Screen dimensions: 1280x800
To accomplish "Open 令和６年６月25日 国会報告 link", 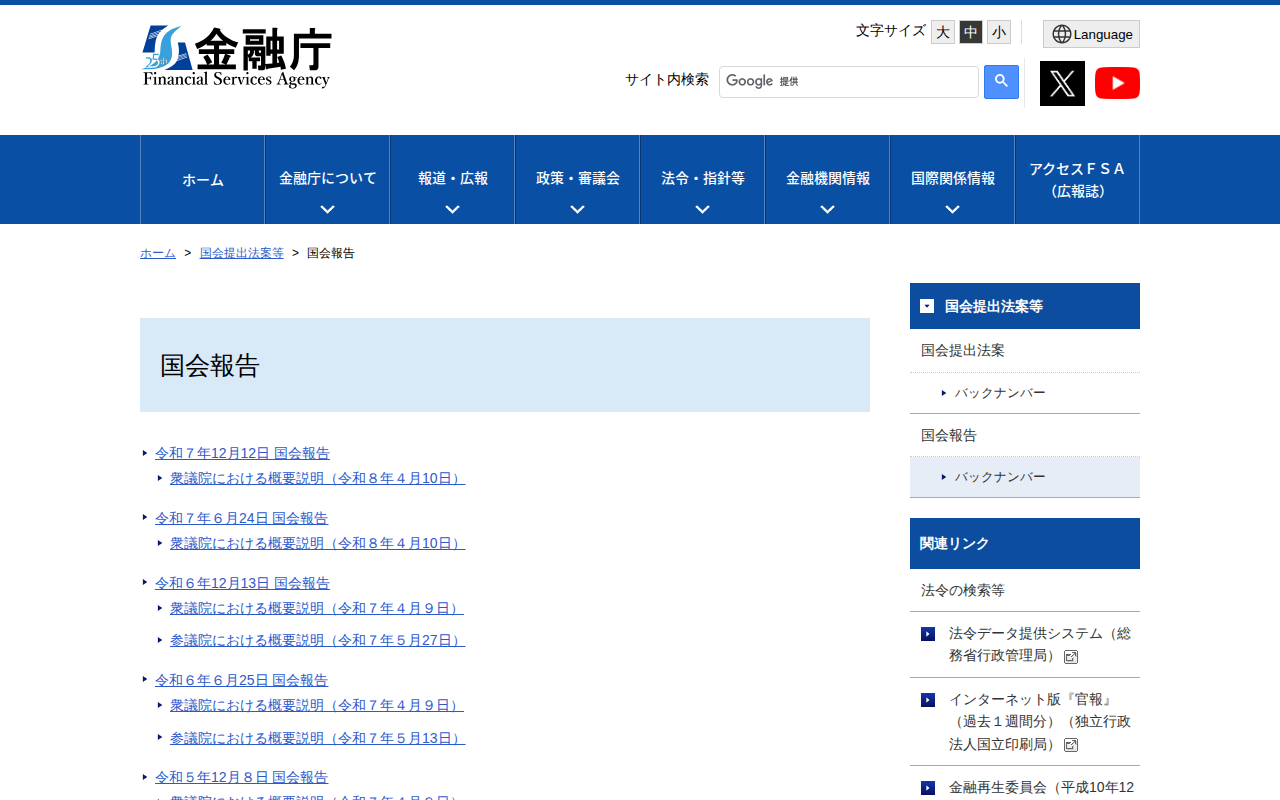I will pos(241,680).
